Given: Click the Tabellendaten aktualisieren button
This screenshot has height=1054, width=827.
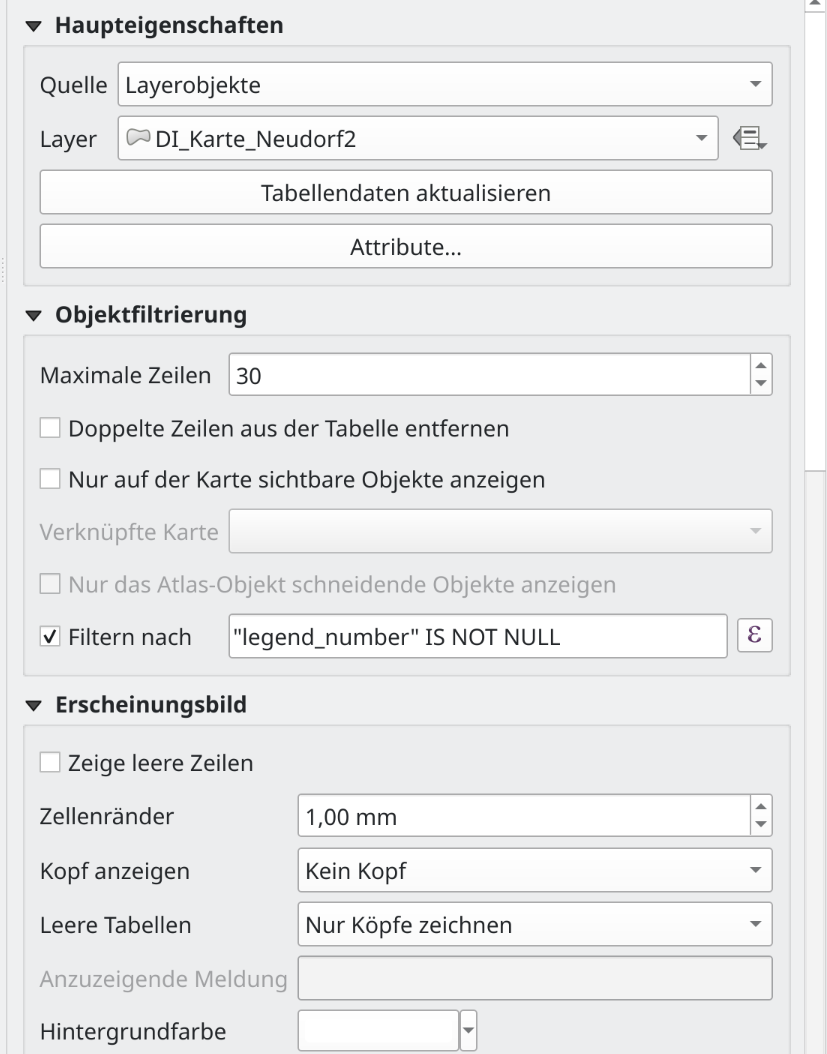Looking at the screenshot, I should 406,192.
